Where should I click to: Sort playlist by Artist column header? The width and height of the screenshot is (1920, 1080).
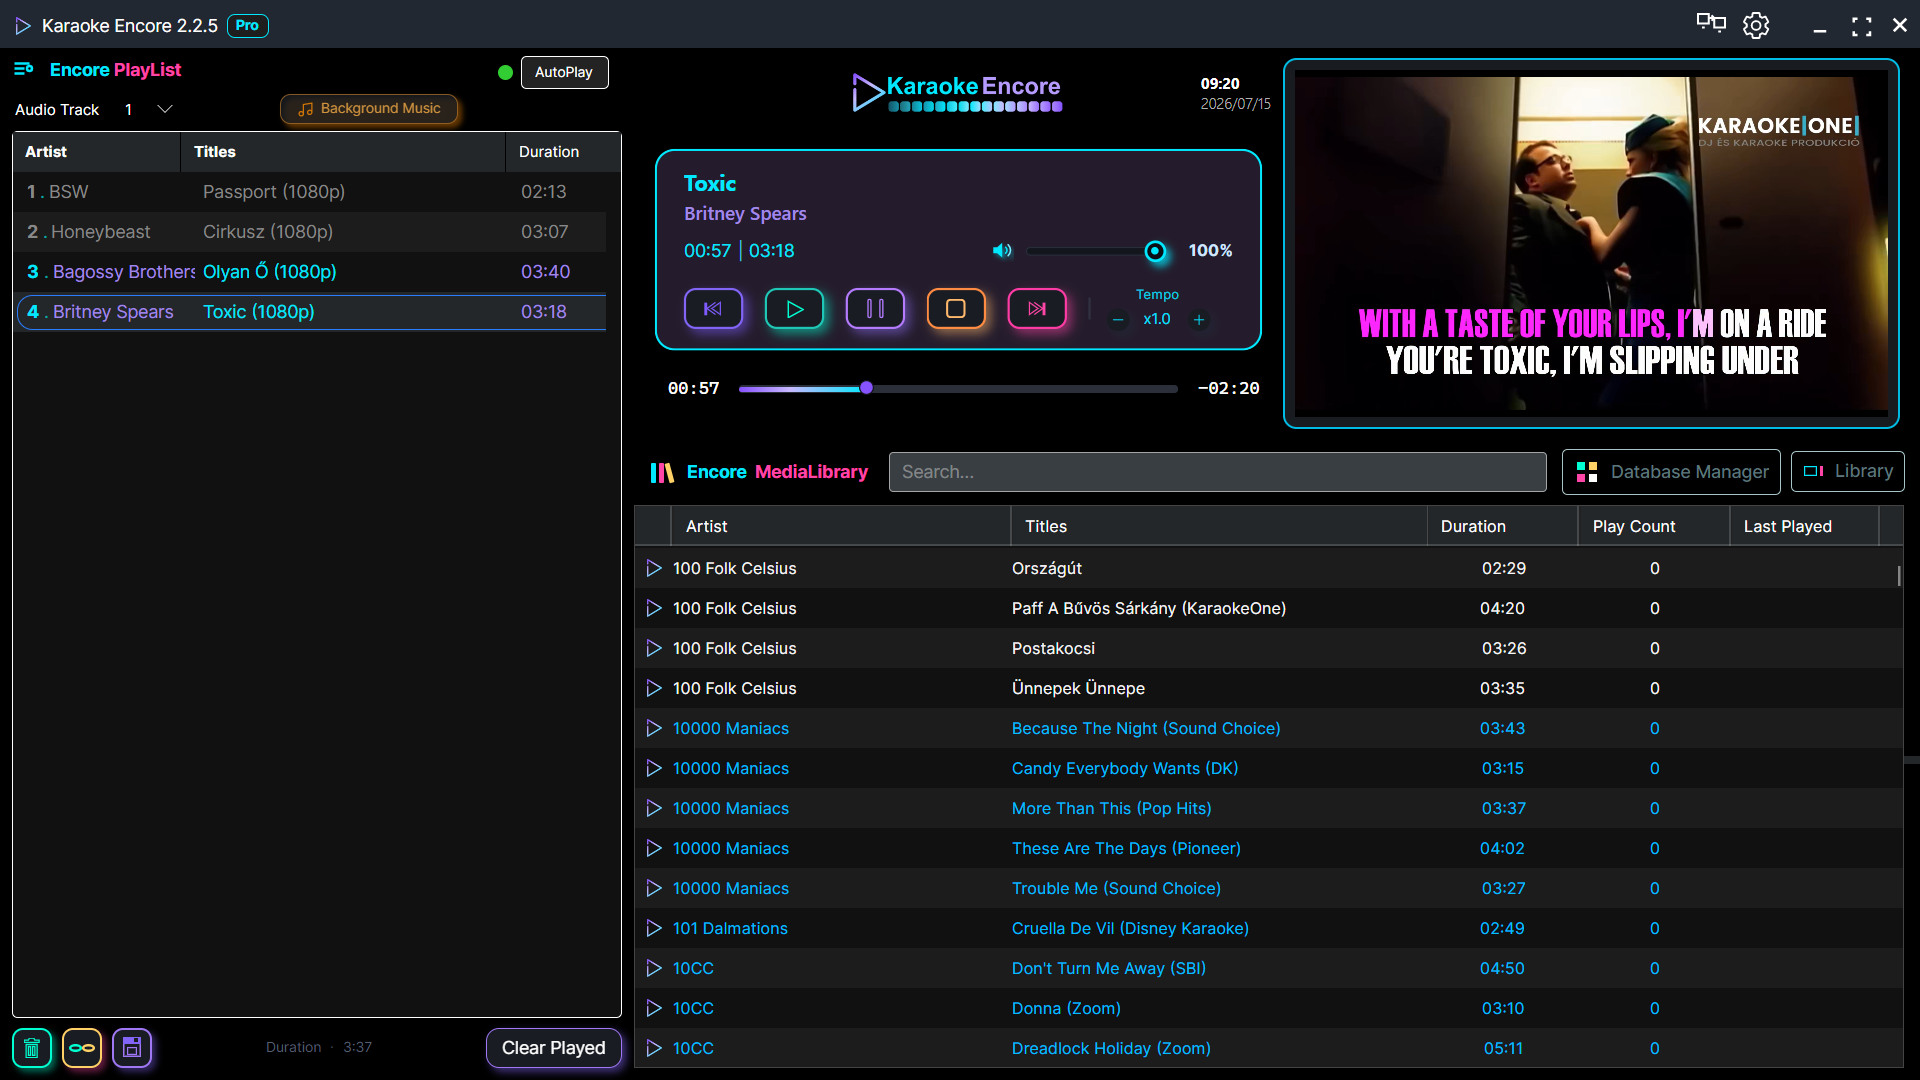[97, 152]
